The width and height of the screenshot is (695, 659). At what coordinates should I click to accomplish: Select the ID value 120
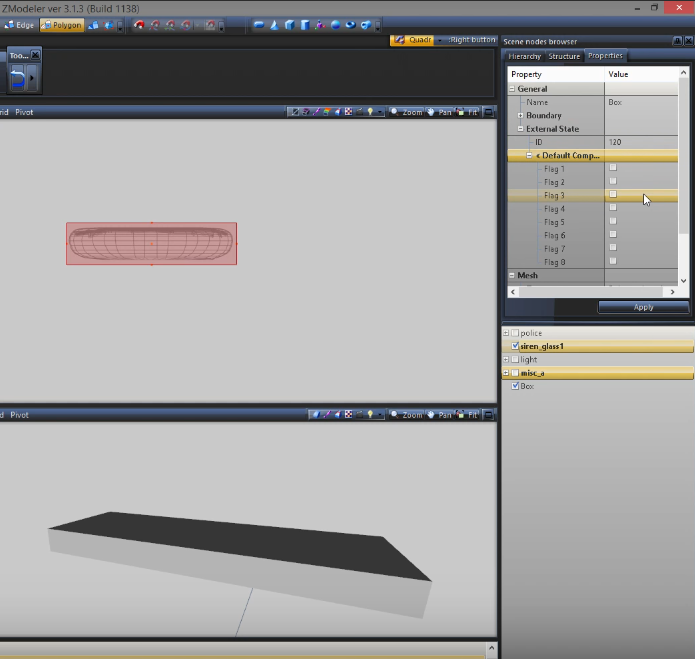641,142
